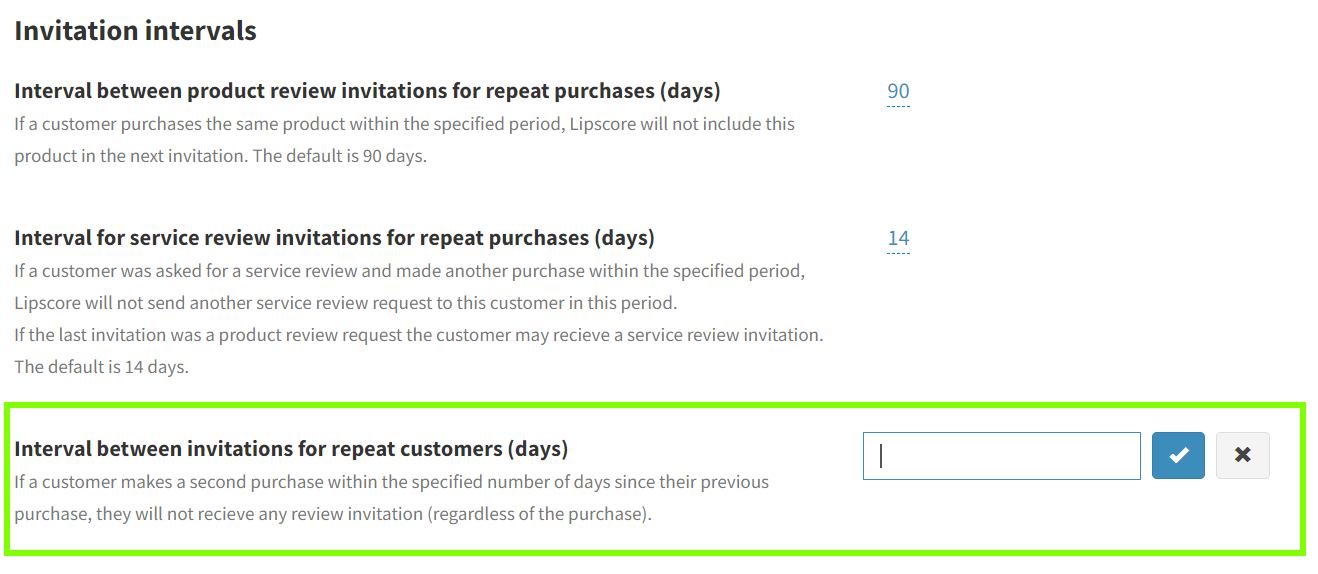The image size is (1318, 574).
Task: Click the repeat customers invitations interval label
Action: (x=291, y=448)
